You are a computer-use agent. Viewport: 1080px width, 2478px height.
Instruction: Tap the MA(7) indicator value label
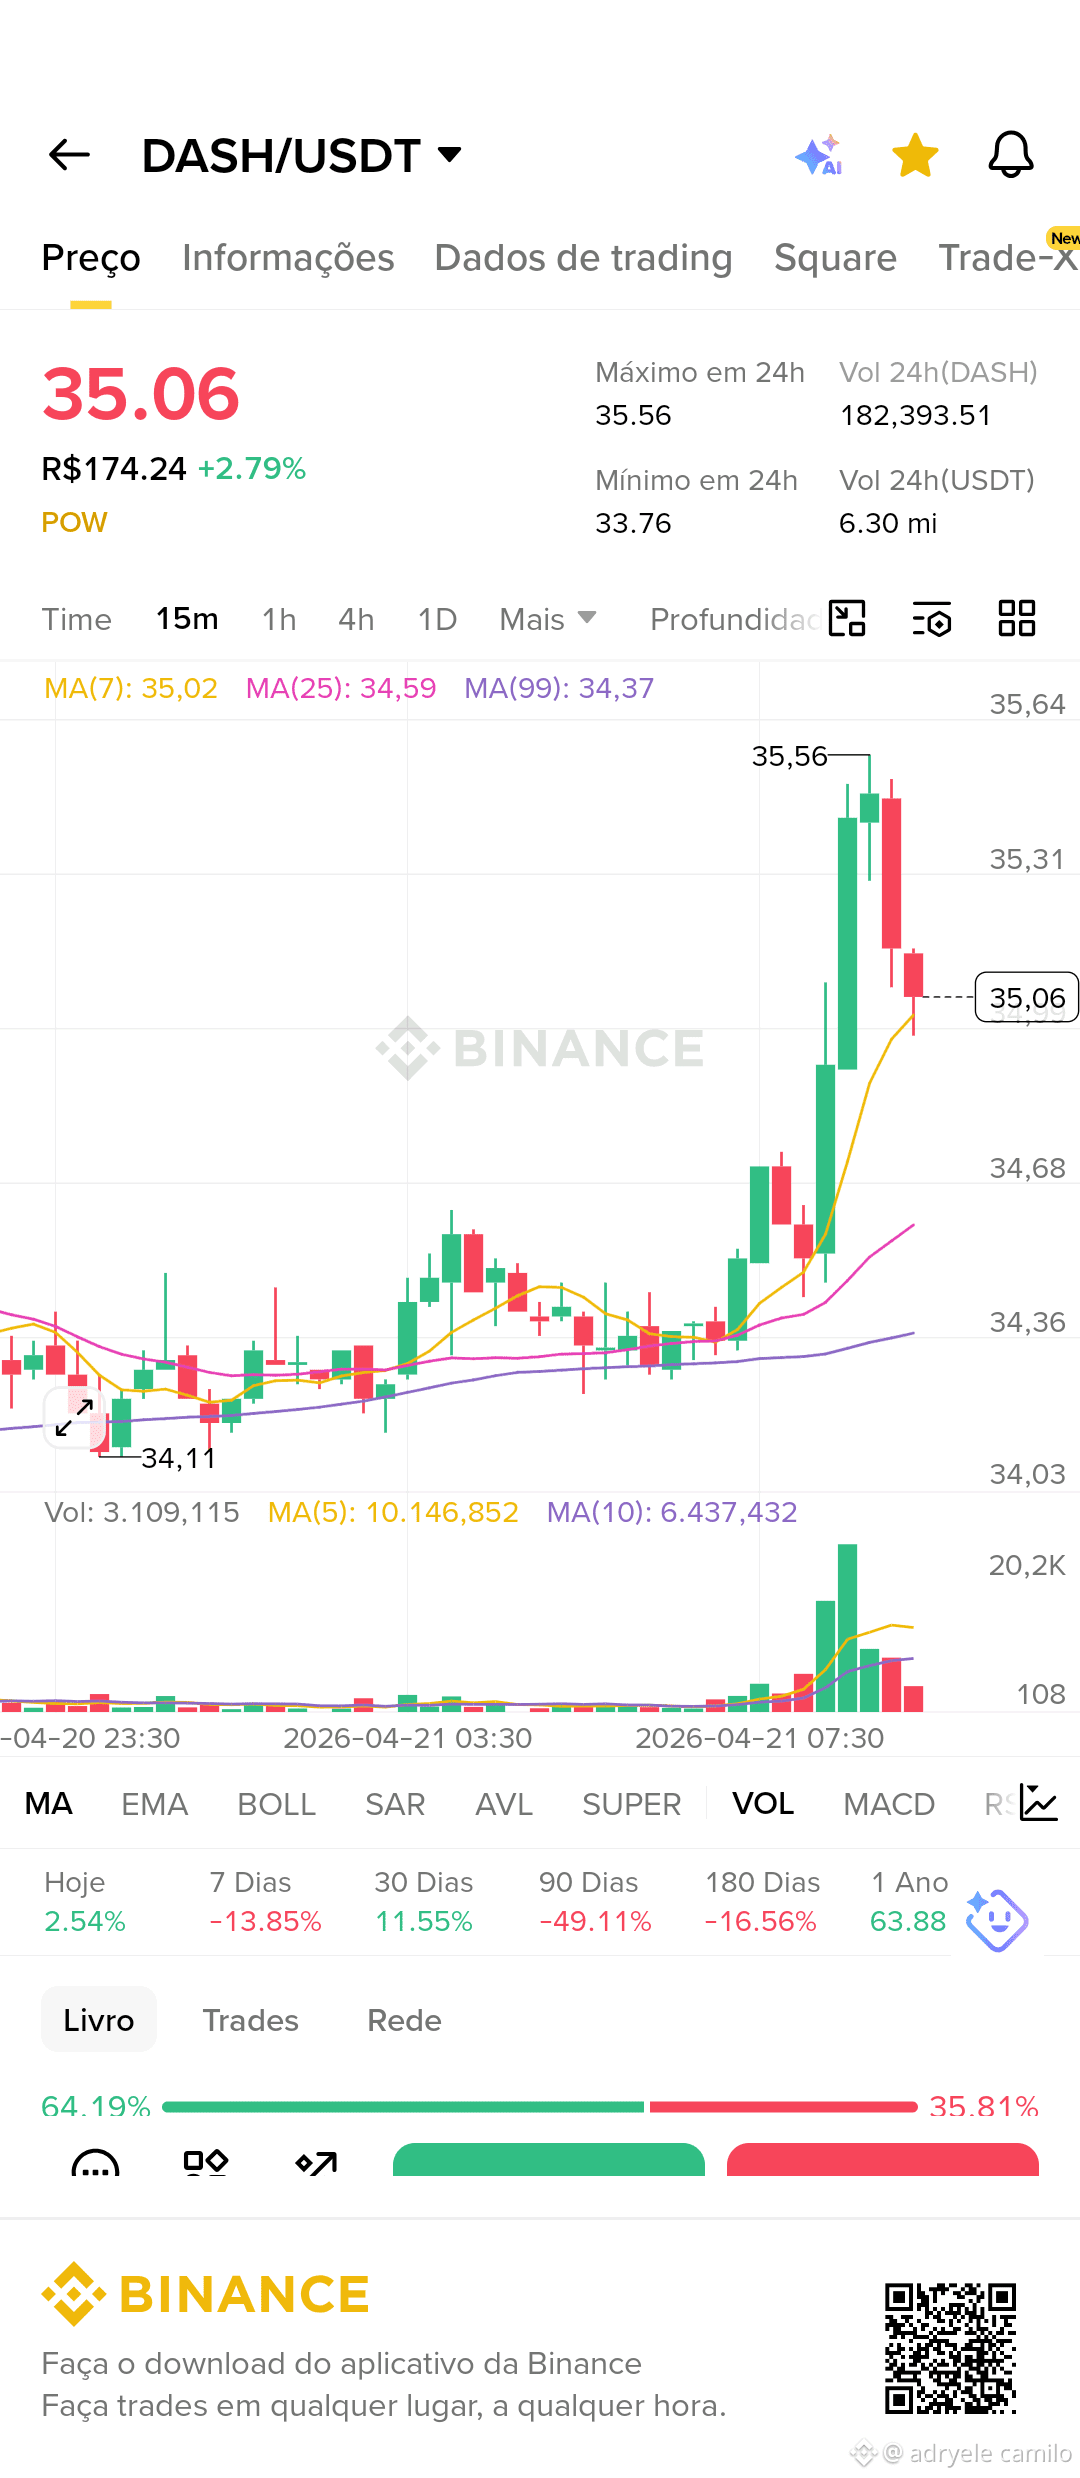(x=131, y=688)
